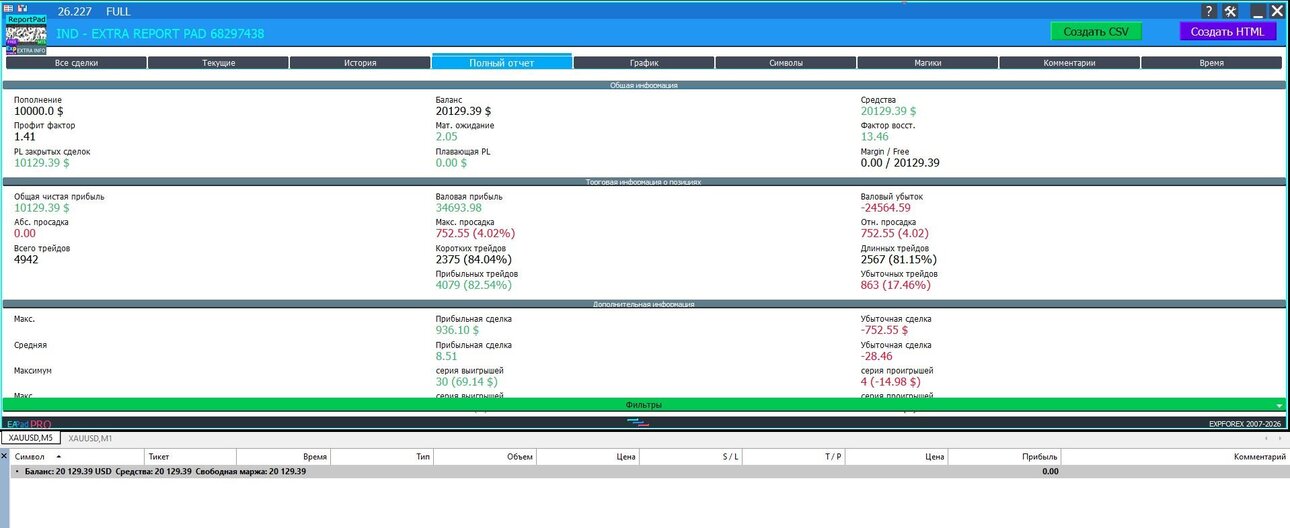Click total trades value 4942
The image size is (1290, 528).
tap(27, 259)
